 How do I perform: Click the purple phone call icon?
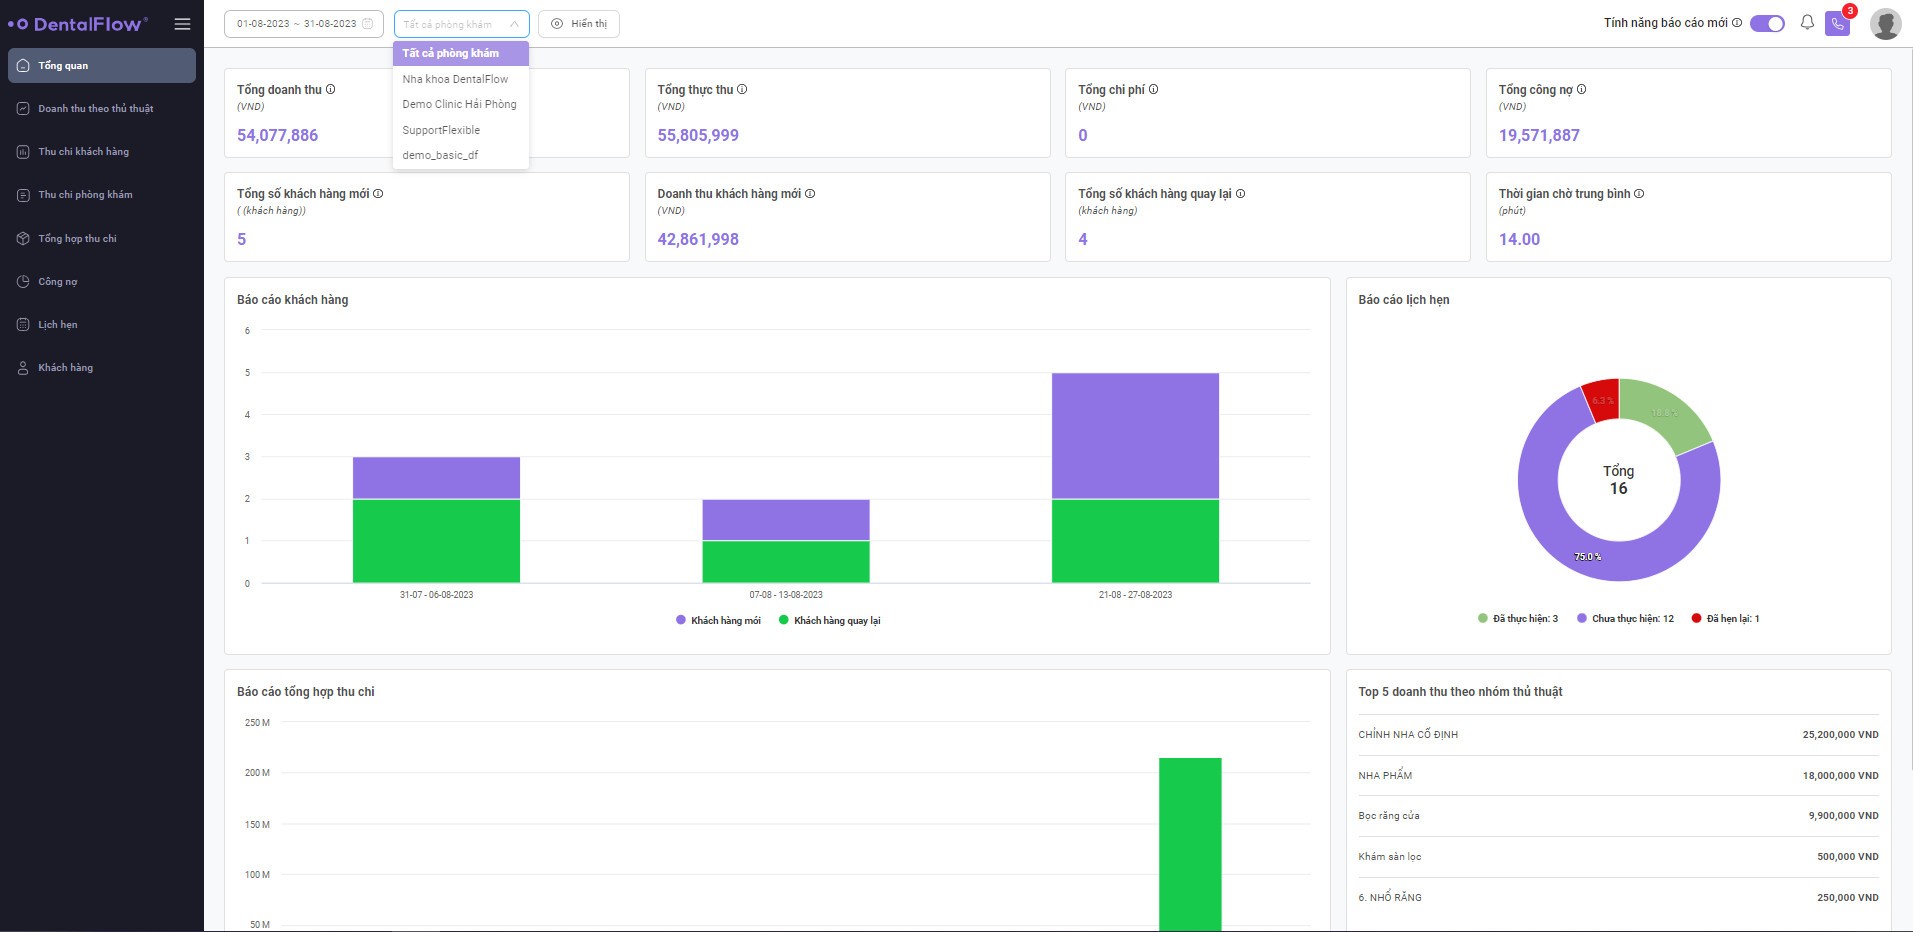[1837, 24]
